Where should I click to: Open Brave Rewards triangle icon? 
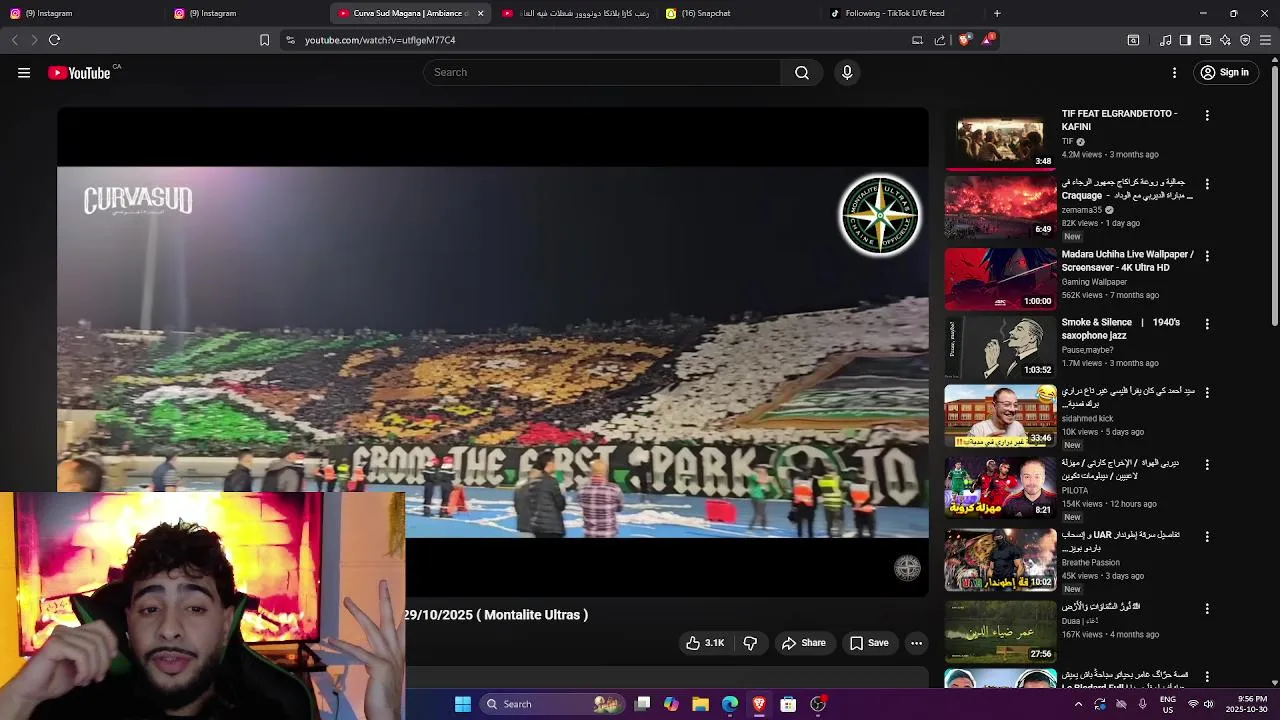tap(988, 40)
